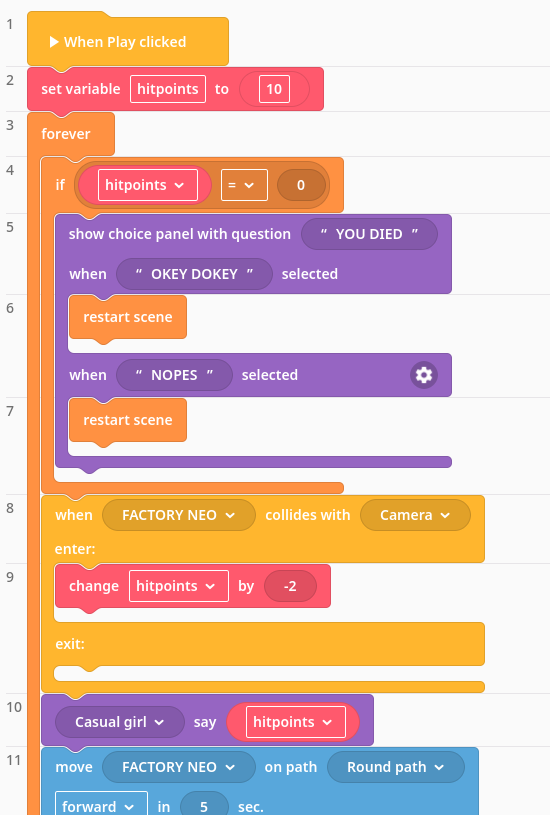This screenshot has height=815, width=550.
Task: Click the gear icon on NOPES choice block
Action: click(424, 375)
